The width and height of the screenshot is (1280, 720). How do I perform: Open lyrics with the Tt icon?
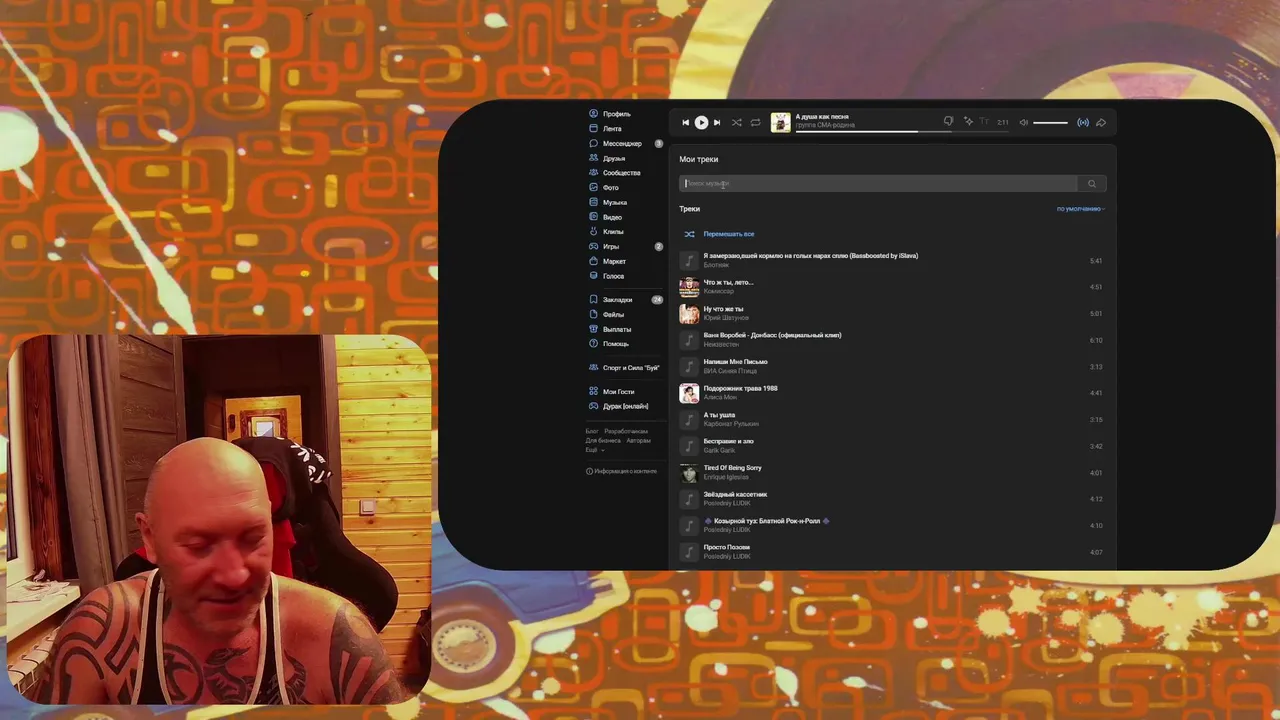(x=984, y=122)
